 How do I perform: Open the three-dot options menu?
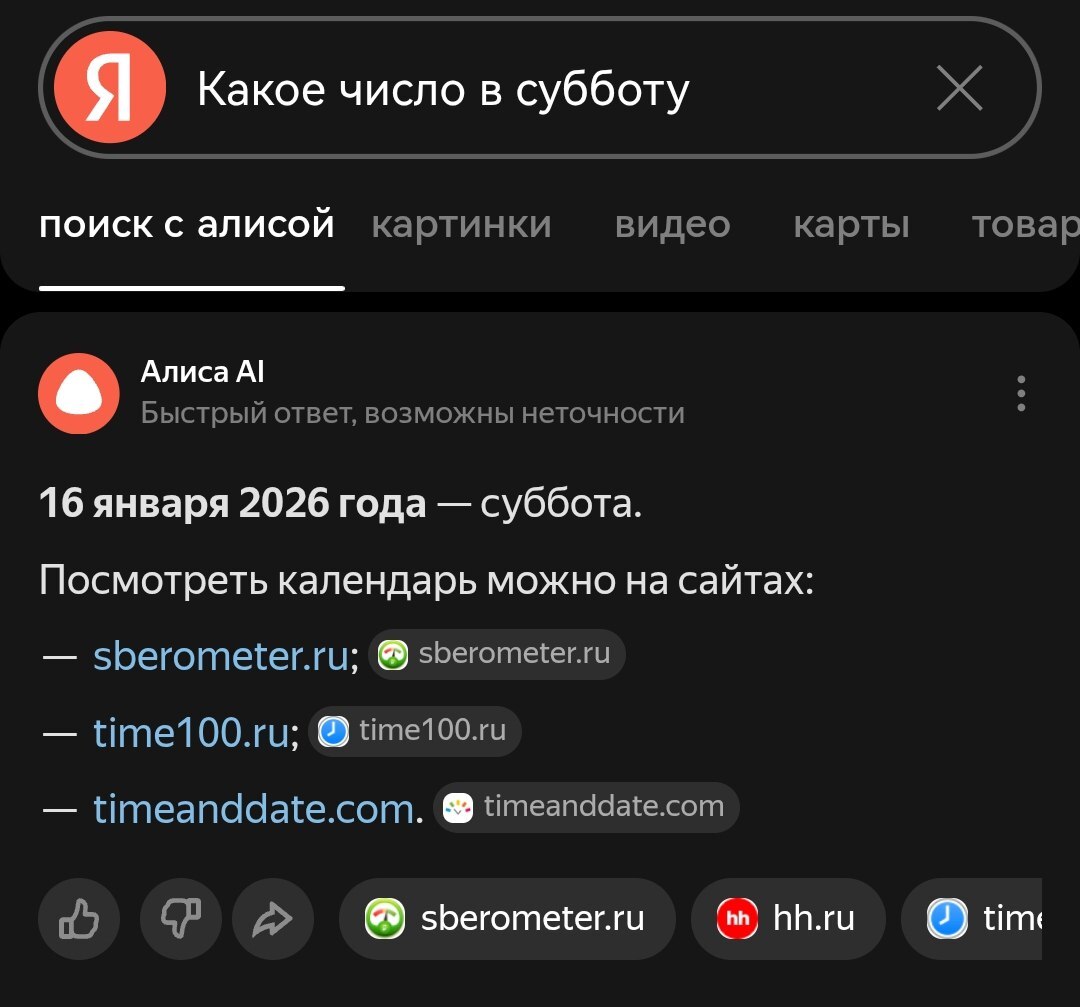1020,393
